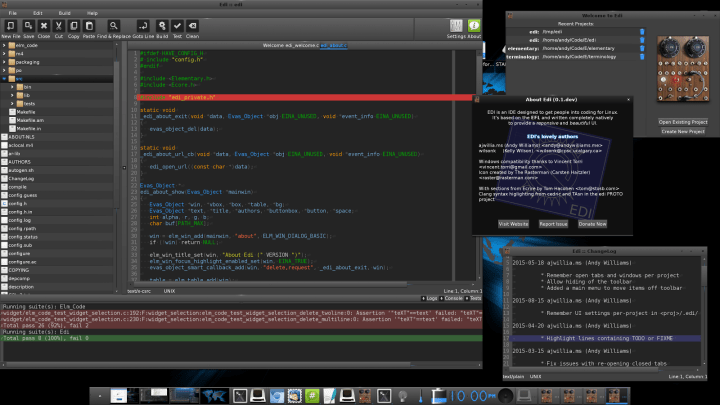The width and height of the screenshot is (720, 405).
Task: Delete /tmp/edi recent project trash icon
Action: point(642,32)
